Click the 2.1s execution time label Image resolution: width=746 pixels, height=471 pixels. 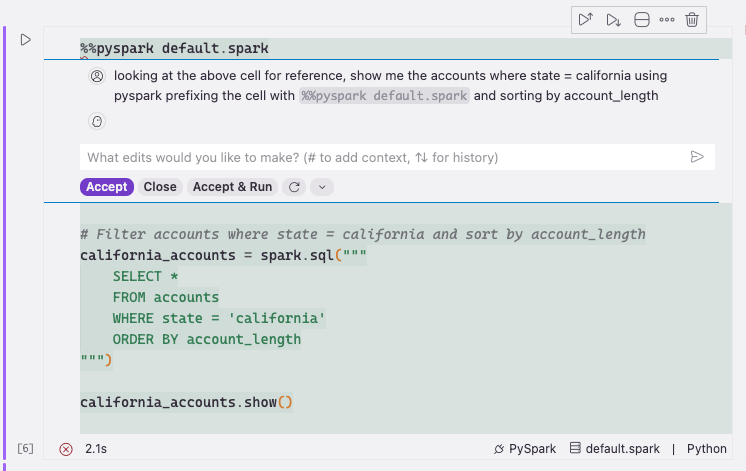pyautogui.click(x=96, y=449)
